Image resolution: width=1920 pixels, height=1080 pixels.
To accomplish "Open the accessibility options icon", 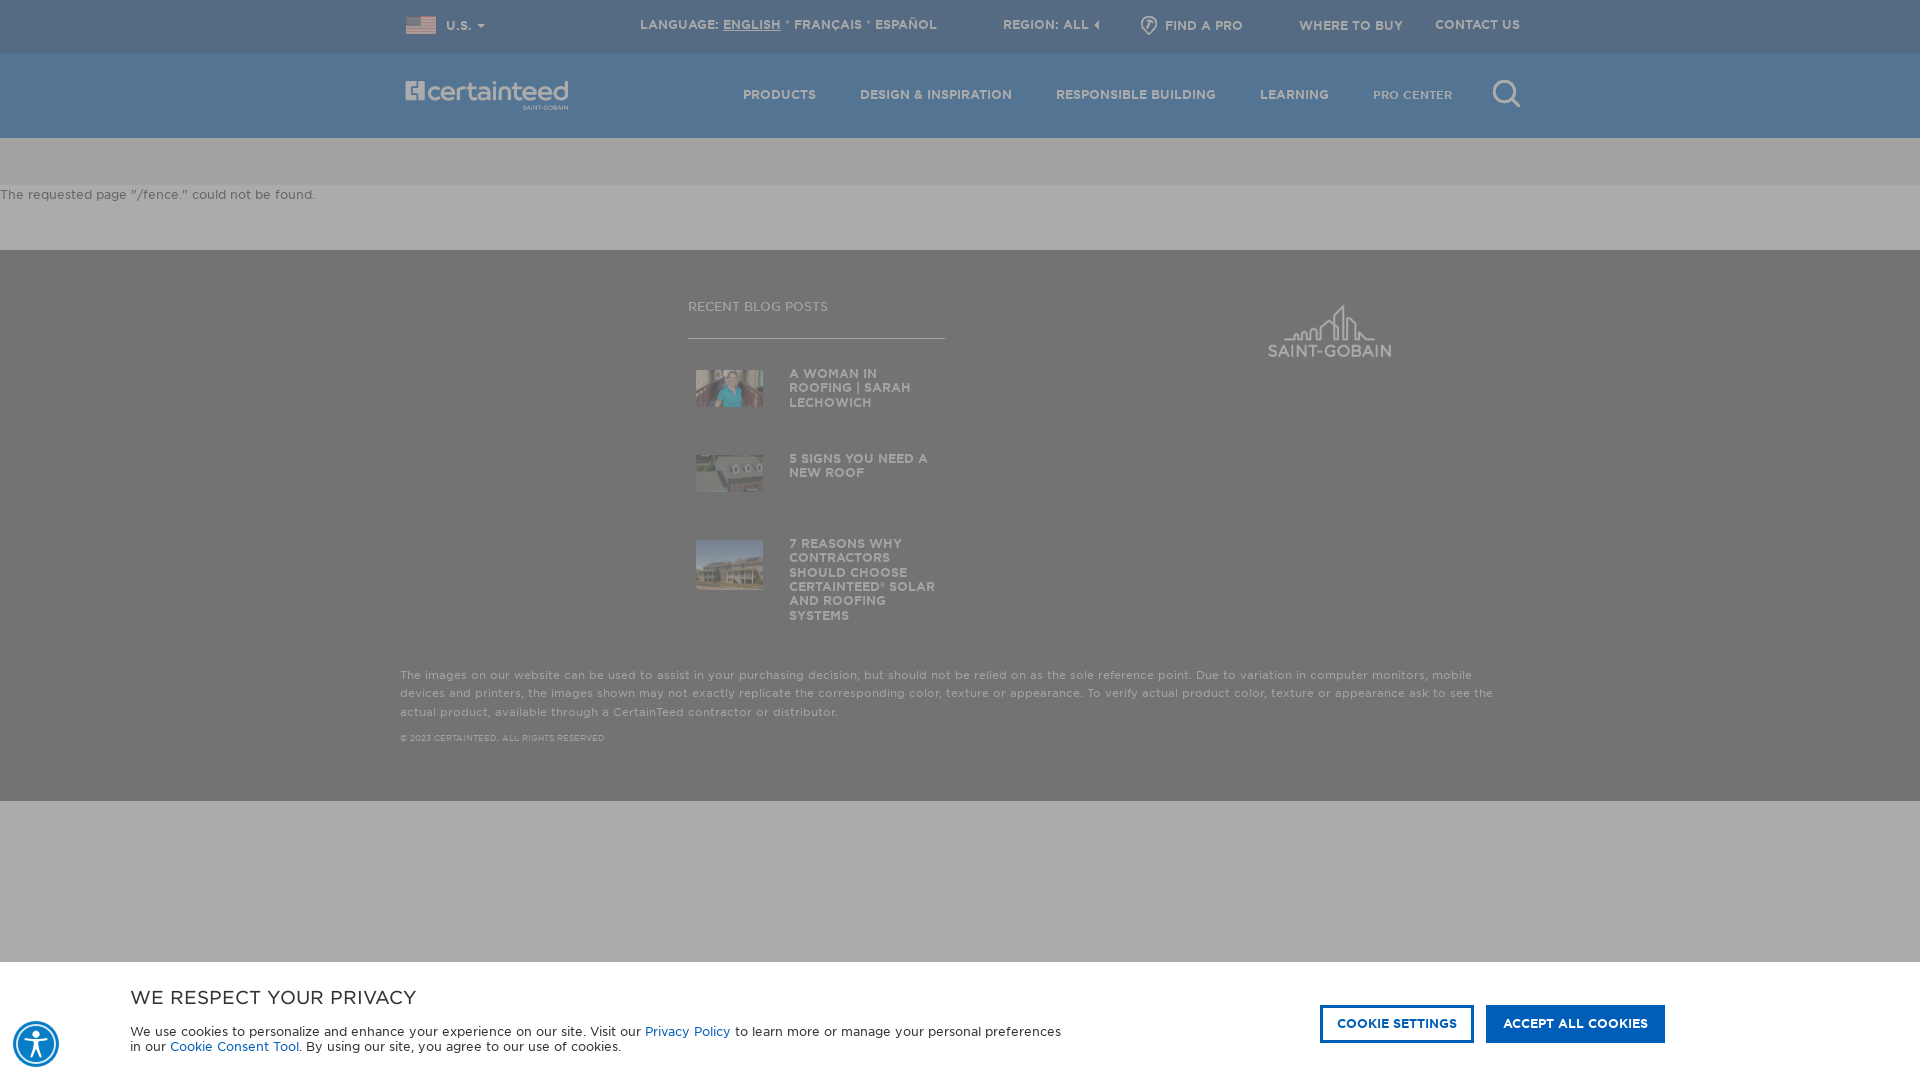I will pyautogui.click(x=36, y=1044).
